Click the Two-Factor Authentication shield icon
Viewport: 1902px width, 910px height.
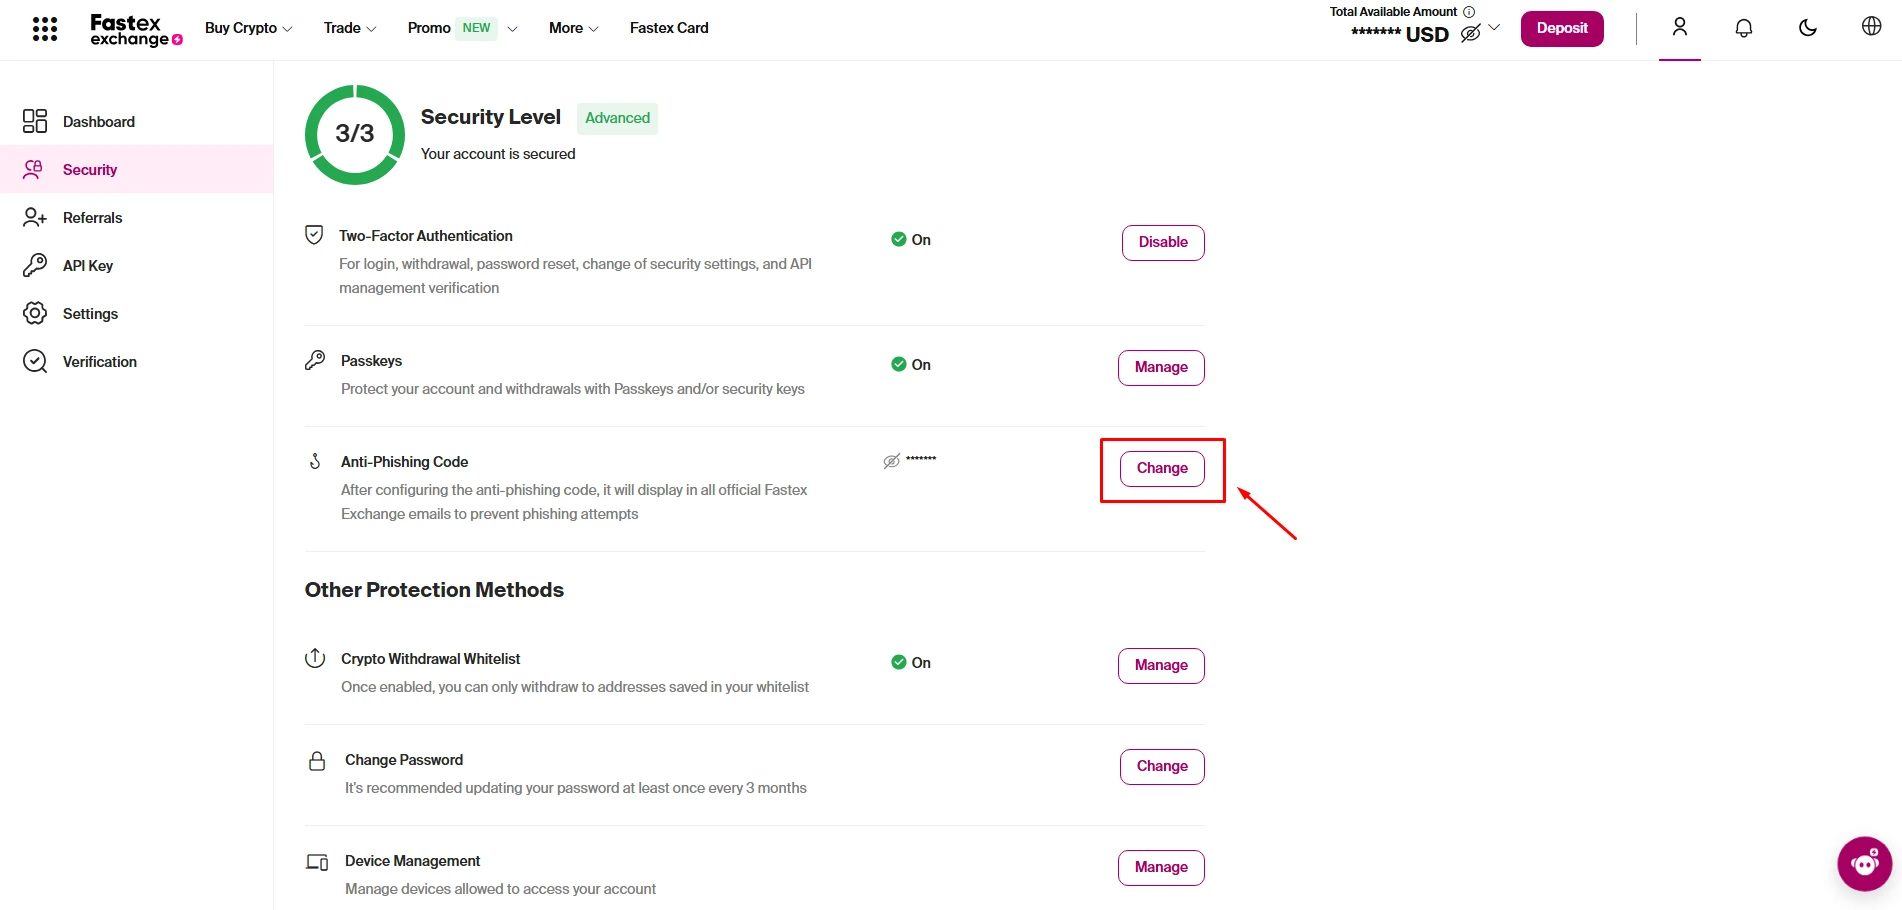pos(314,235)
